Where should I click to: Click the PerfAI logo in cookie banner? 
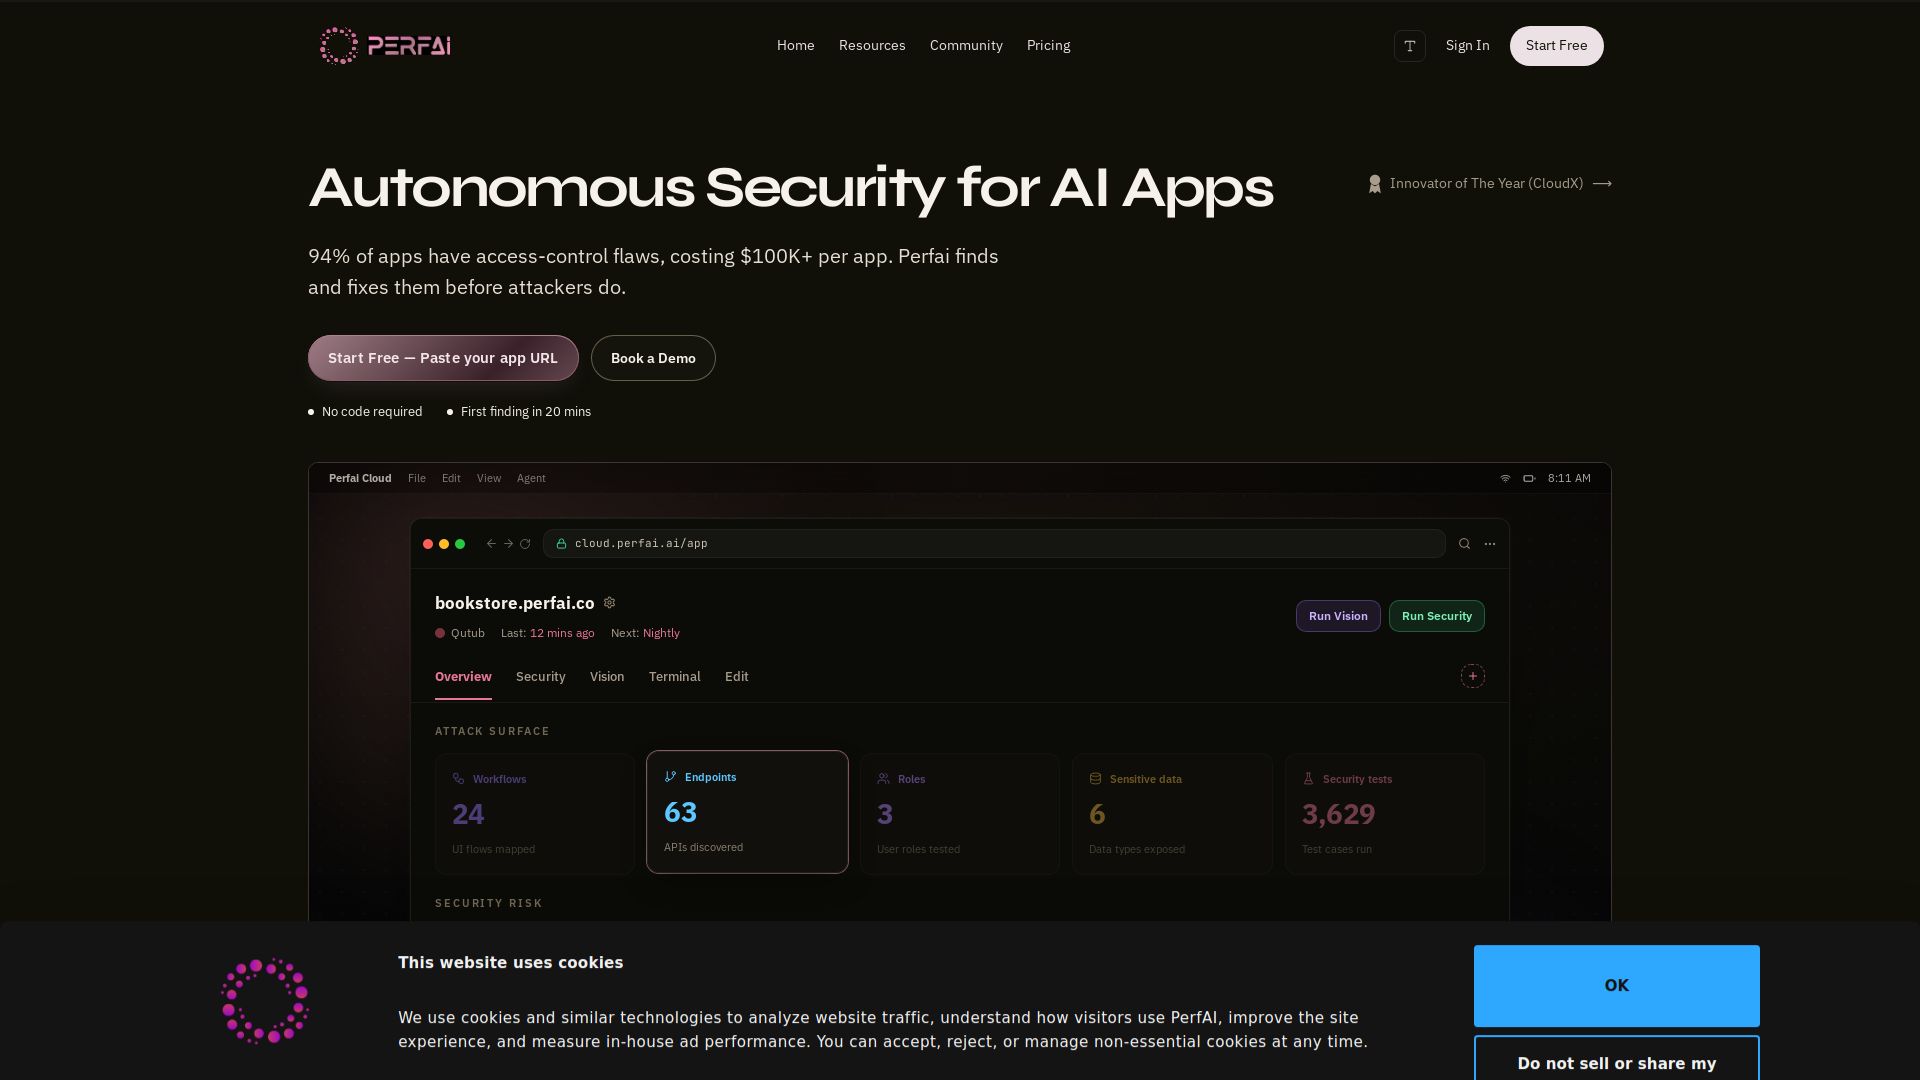[265, 1001]
